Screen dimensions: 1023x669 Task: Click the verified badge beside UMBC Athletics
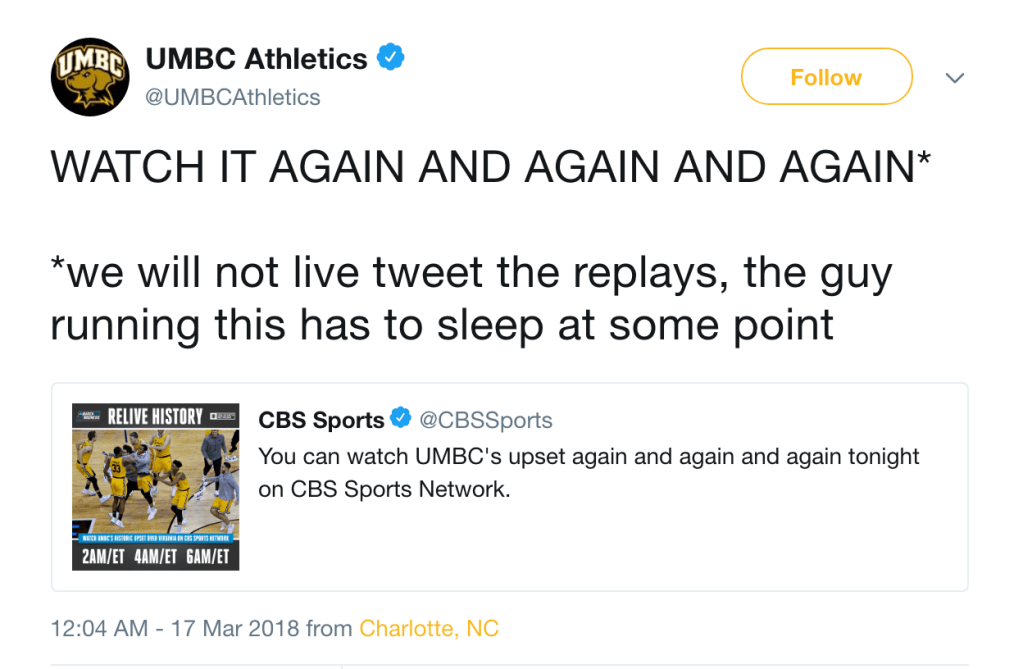[390, 59]
